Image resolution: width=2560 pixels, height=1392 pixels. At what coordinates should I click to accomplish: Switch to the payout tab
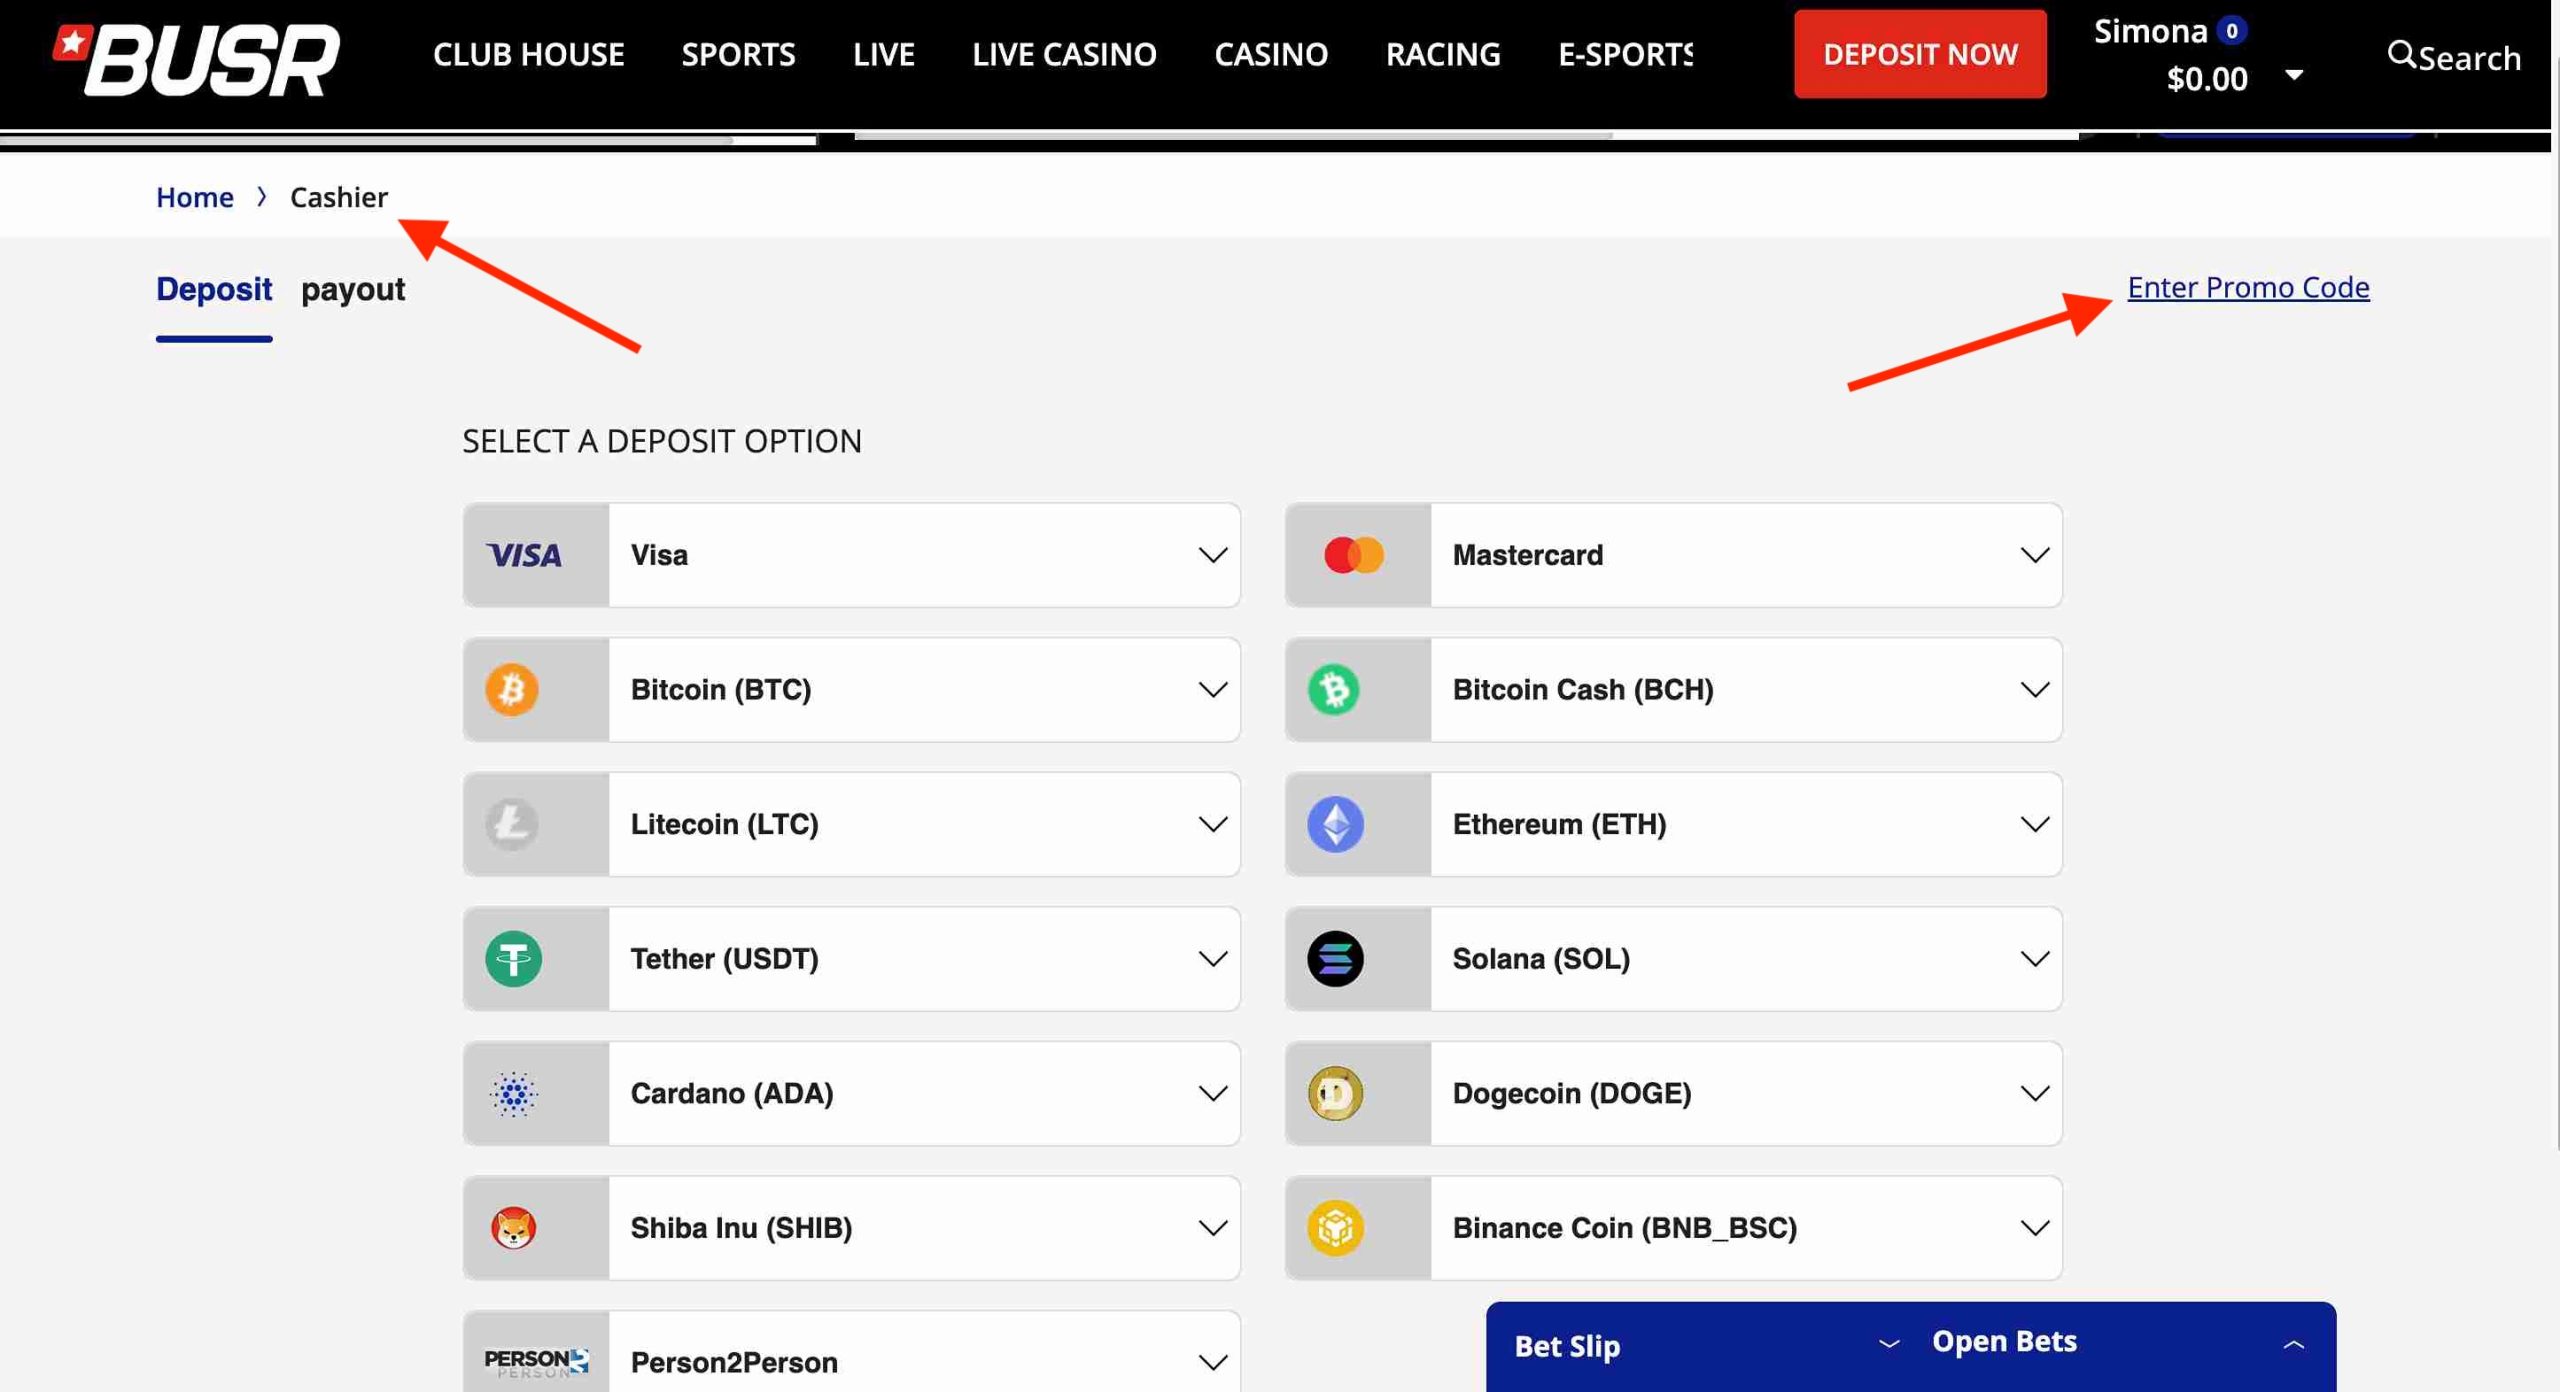point(354,289)
